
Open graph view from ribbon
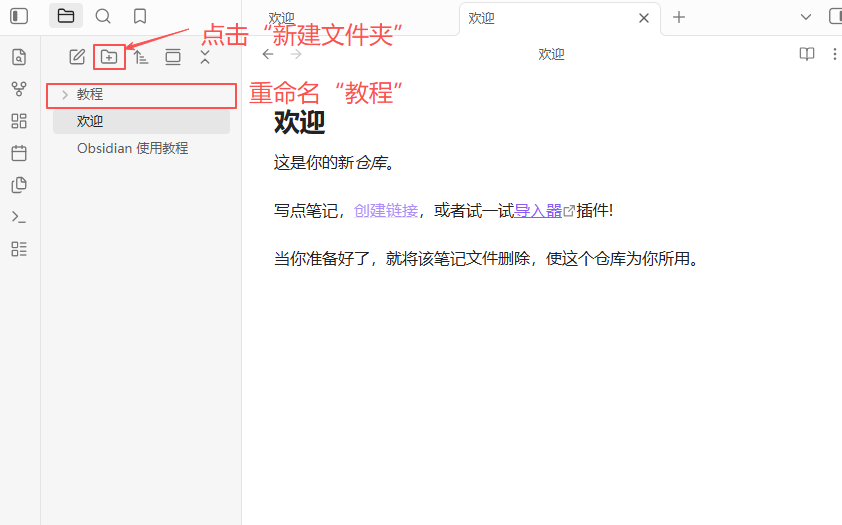(x=19, y=89)
